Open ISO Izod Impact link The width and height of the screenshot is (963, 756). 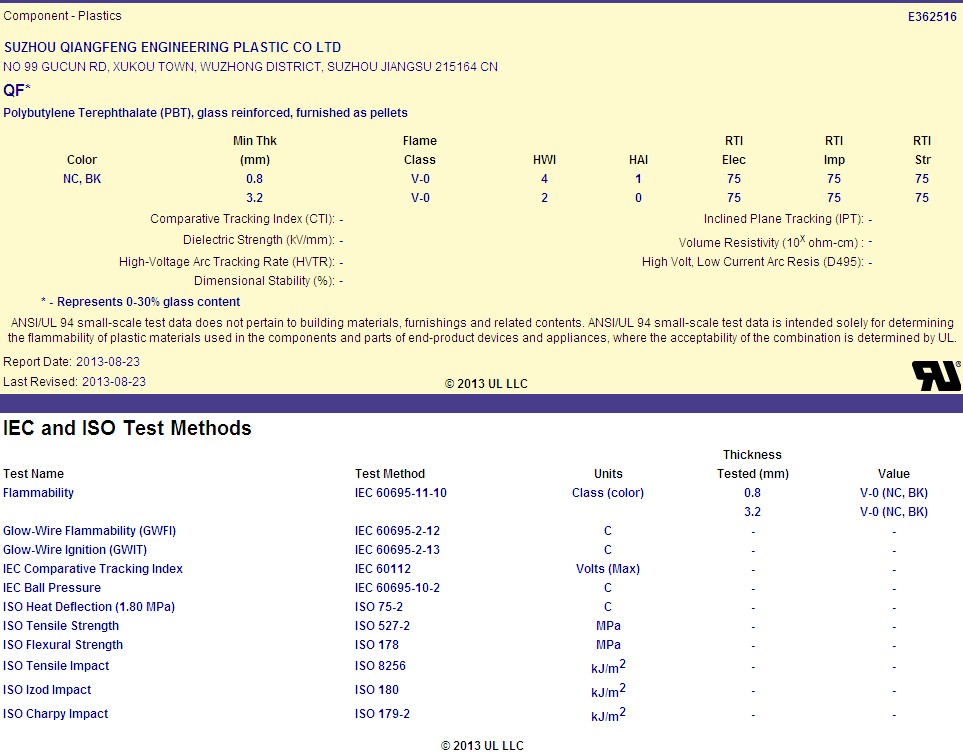coord(47,690)
